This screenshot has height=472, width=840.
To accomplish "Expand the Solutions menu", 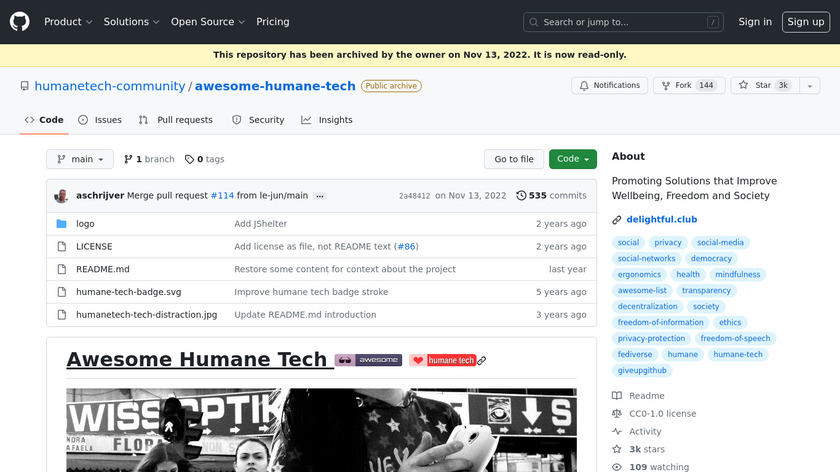I will click(131, 22).
